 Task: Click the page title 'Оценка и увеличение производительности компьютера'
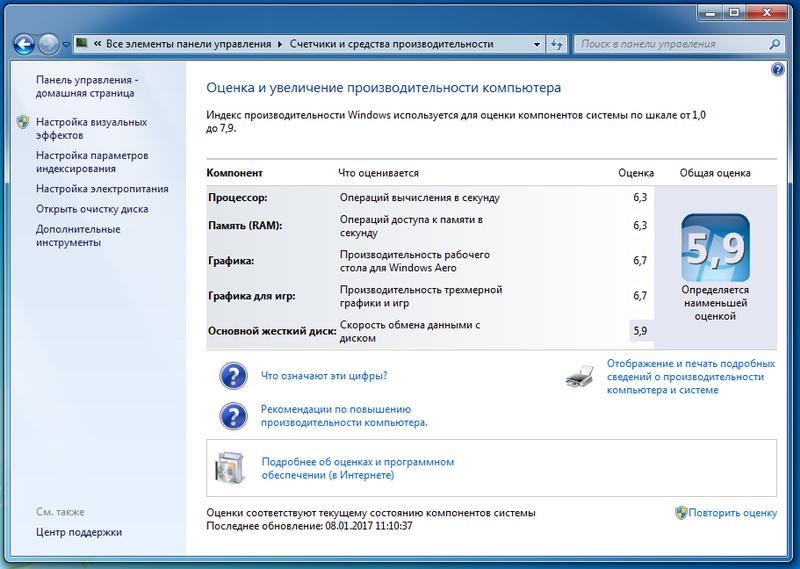383,88
